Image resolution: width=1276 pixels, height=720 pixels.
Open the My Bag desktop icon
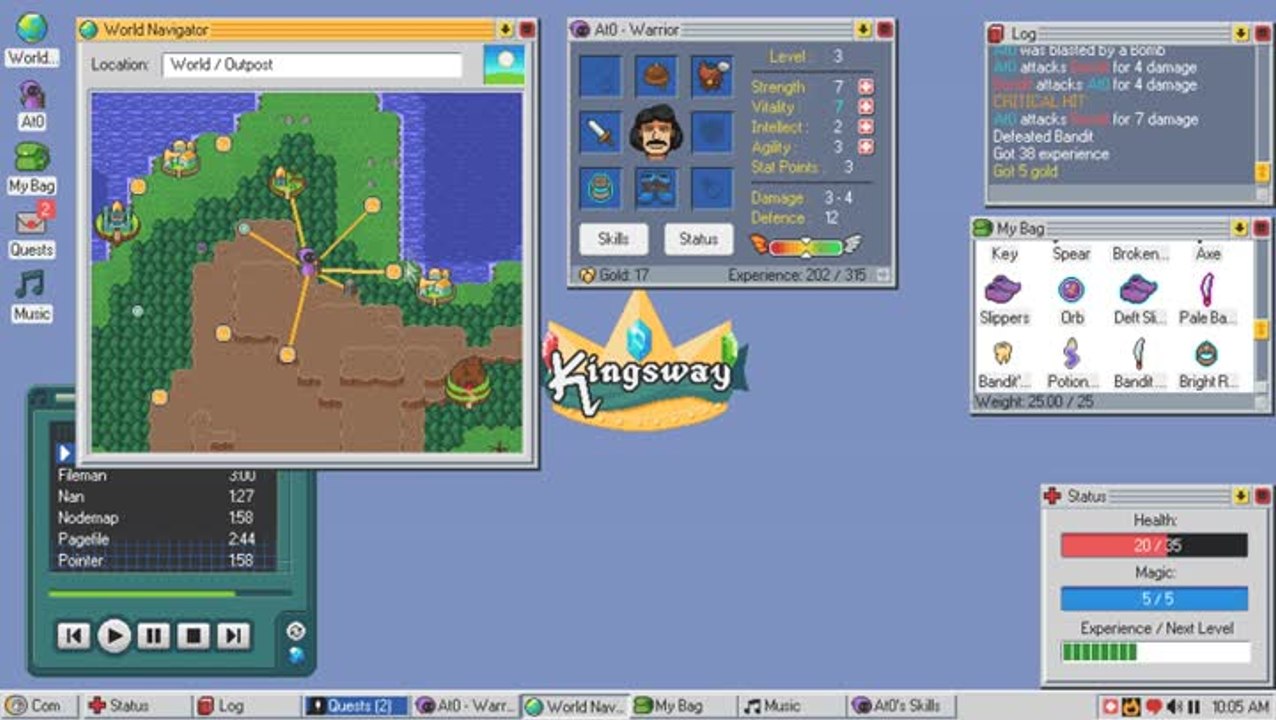click(32, 168)
